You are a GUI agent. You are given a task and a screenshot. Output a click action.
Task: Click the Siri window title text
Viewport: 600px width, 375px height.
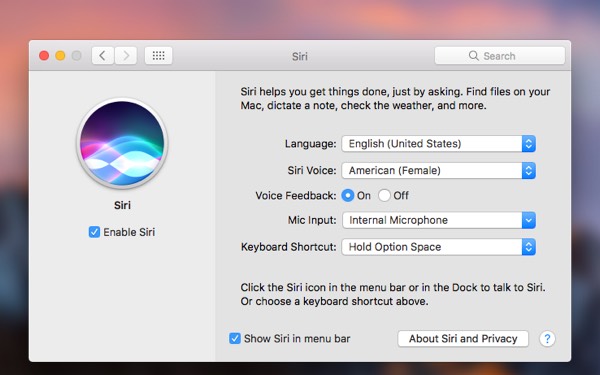coord(300,56)
